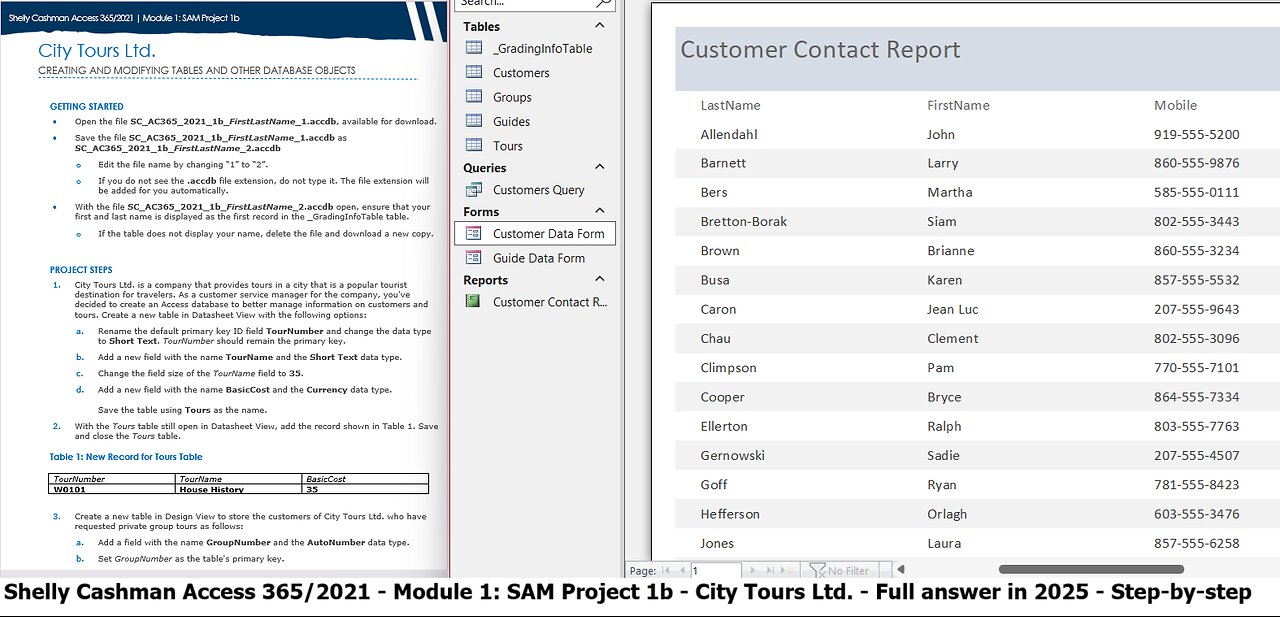Image resolution: width=1280 pixels, height=617 pixels.
Task: Select the Customer Data Form icon
Action: tap(474, 233)
